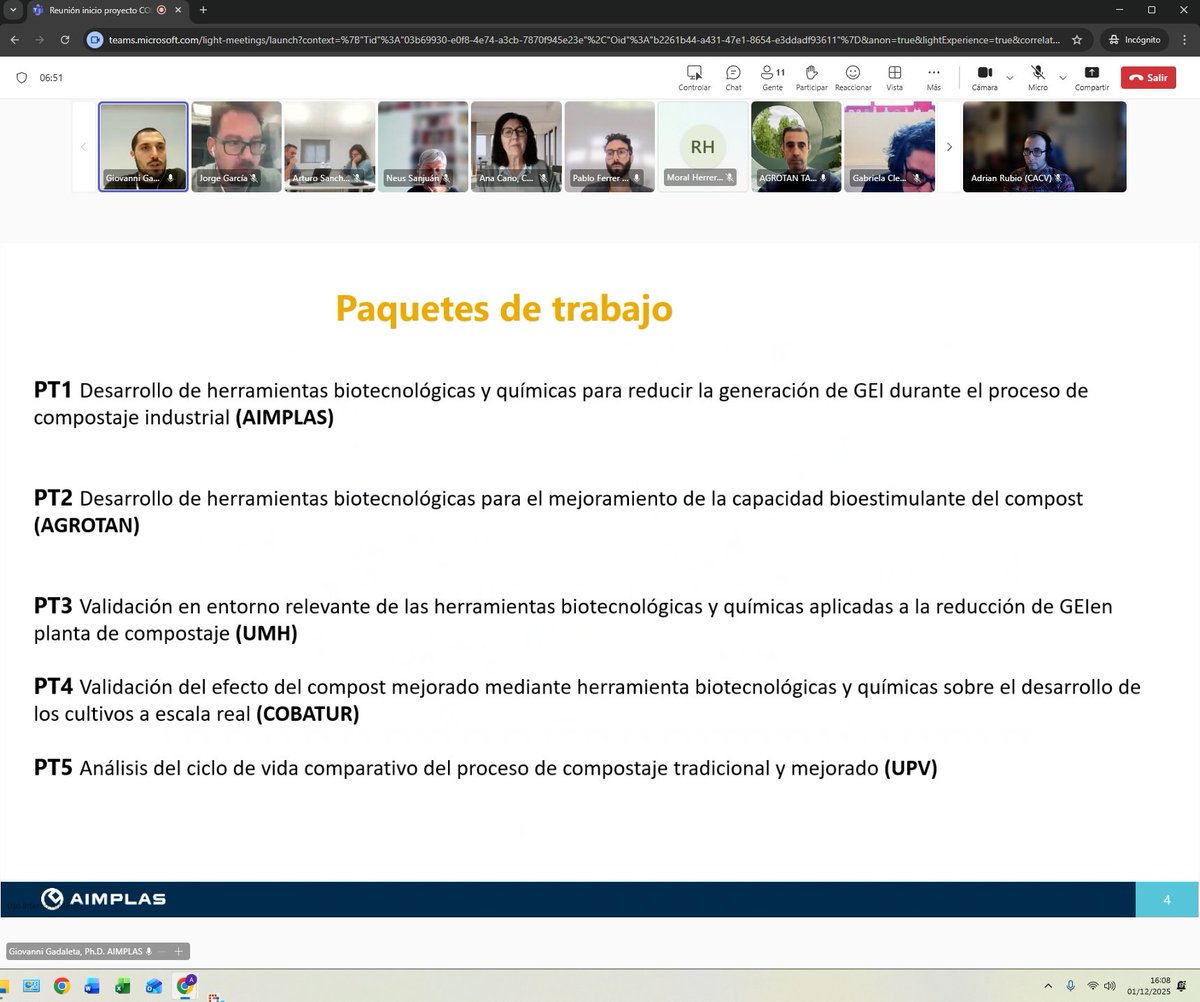
Task: Click the slide number 4
Action: (x=1167, y=900)
